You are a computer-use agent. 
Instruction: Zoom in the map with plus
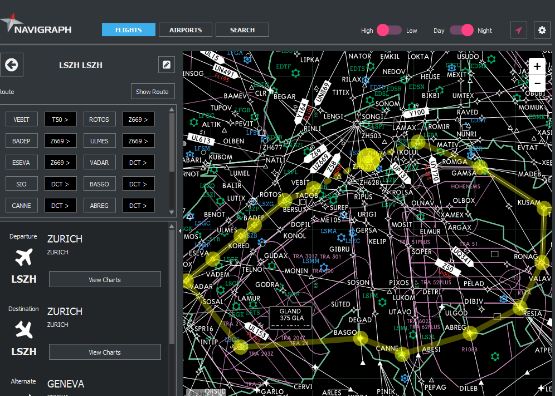(537, 66)
